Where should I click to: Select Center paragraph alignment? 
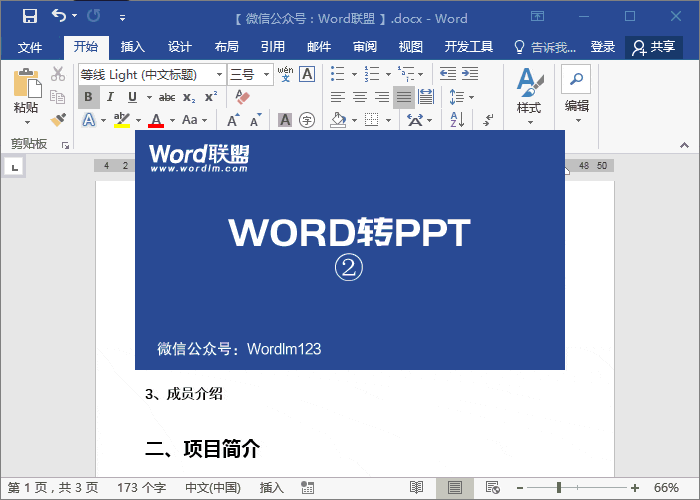pyautogui.click(x=360, y=97)
